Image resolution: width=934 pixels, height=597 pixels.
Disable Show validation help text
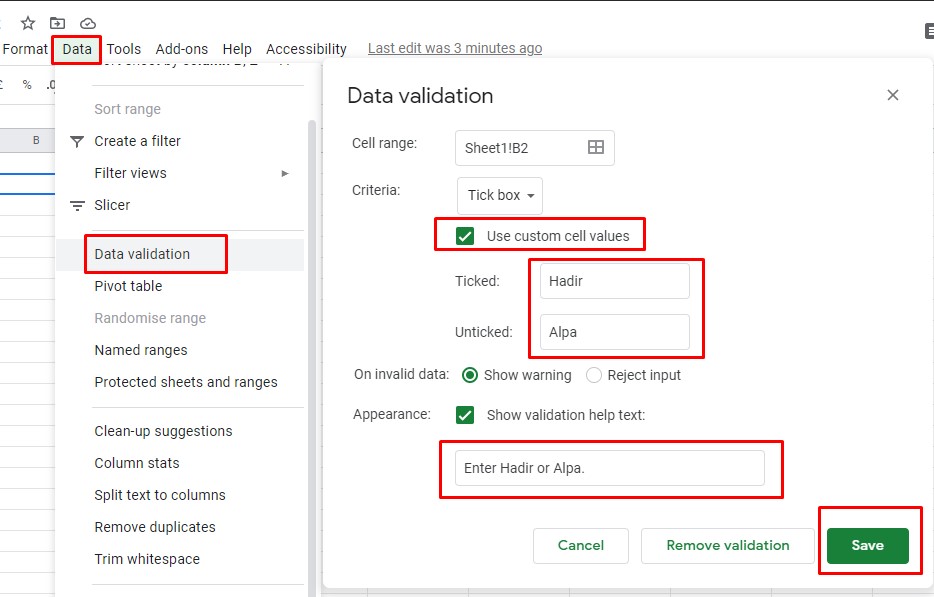coord(465,413)
